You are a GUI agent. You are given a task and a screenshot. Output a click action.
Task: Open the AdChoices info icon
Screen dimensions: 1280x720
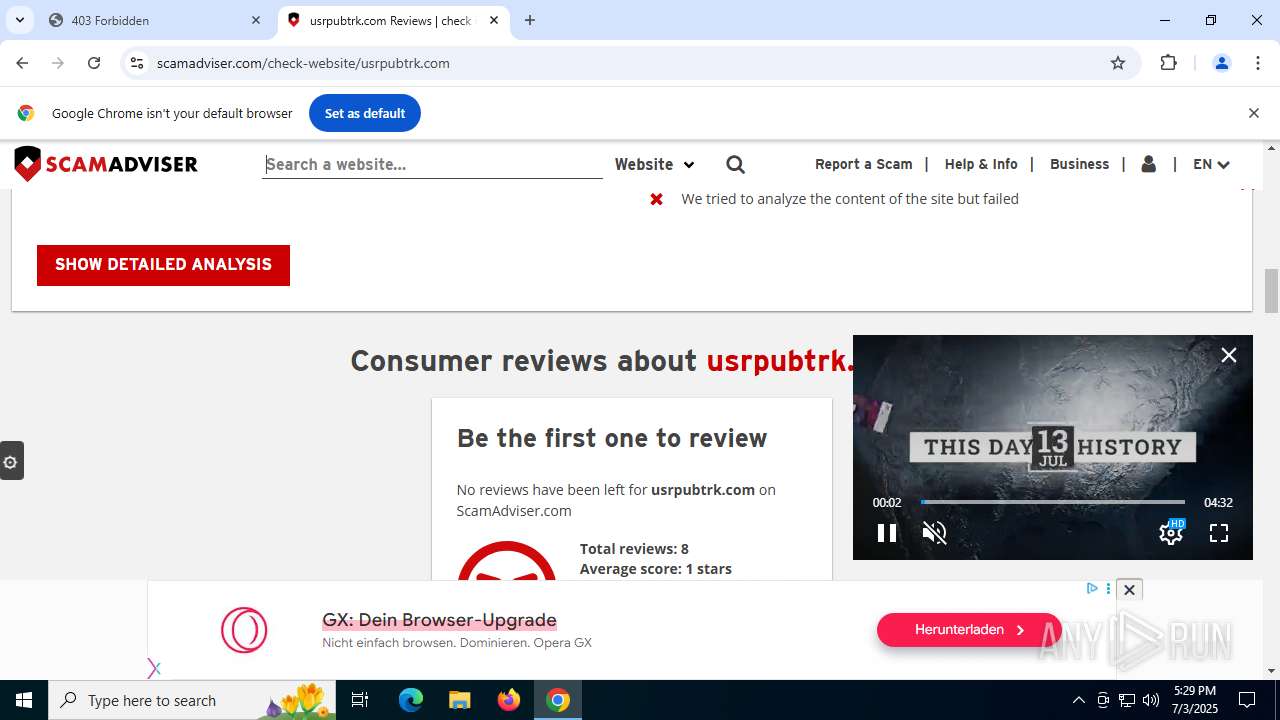pos(1092,589)
